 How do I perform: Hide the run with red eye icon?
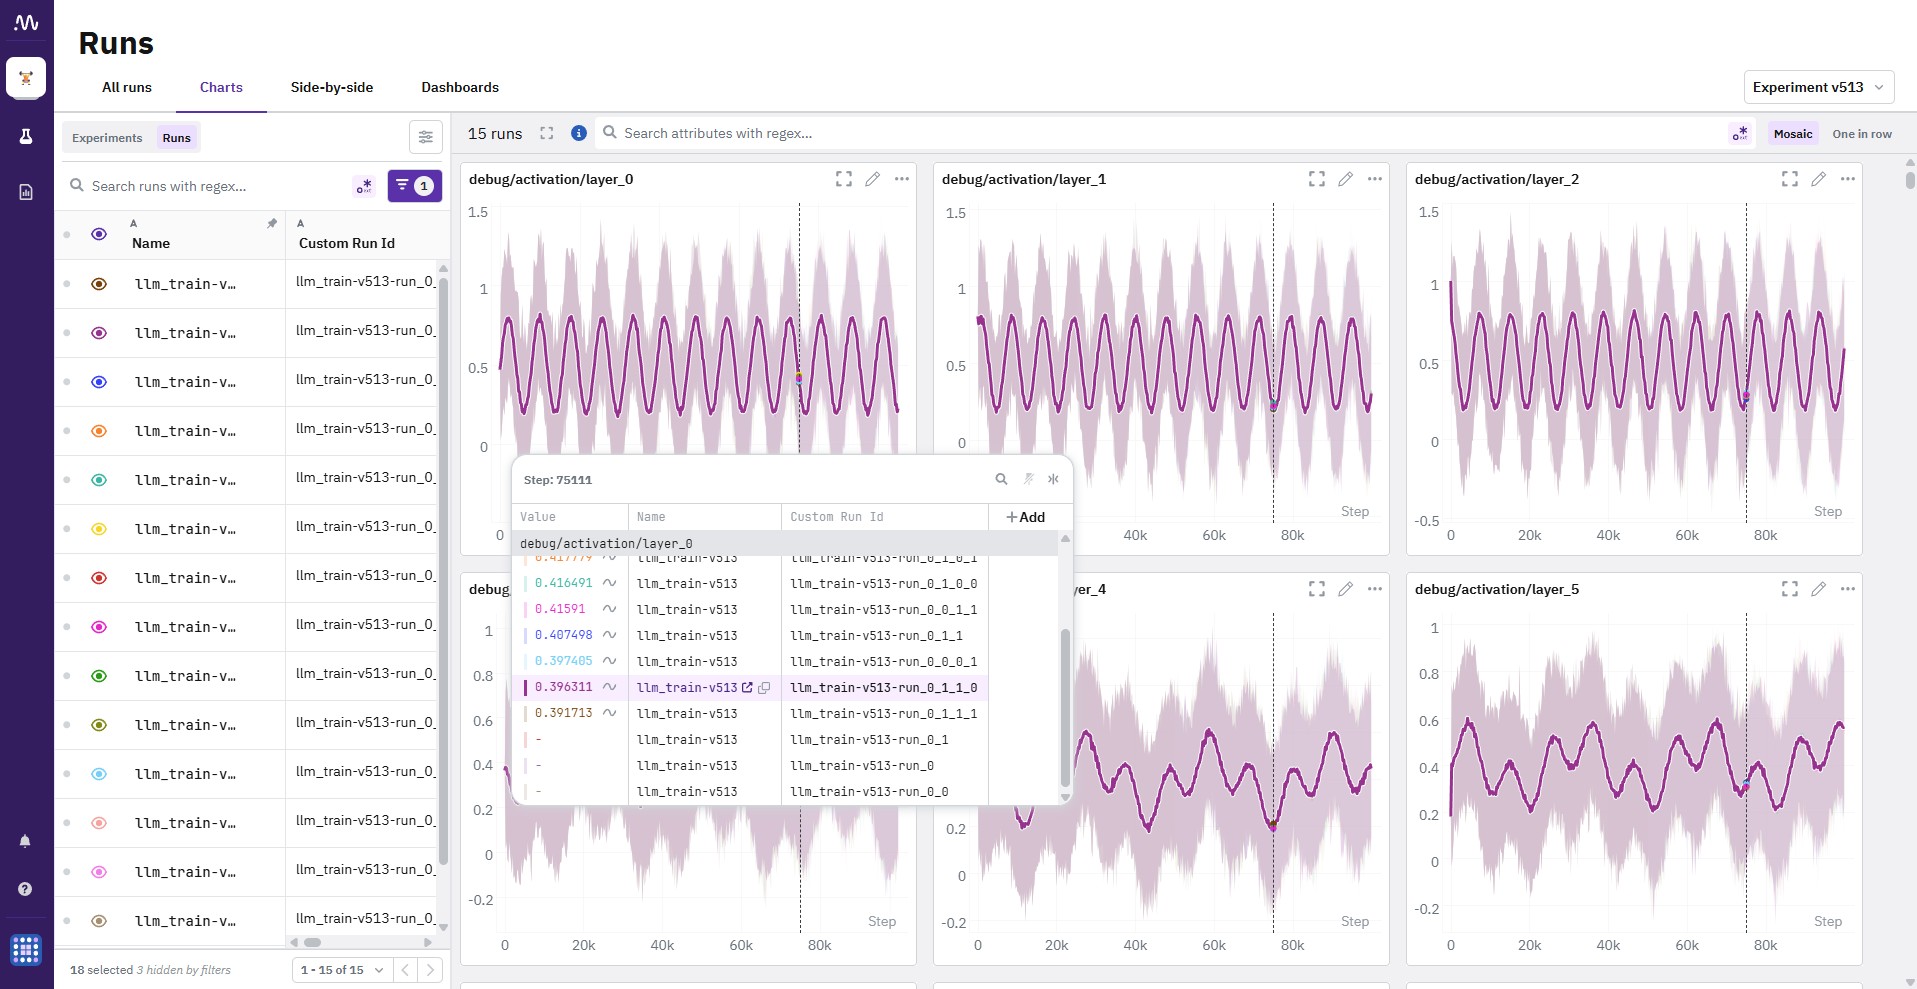tap(99, 578)
